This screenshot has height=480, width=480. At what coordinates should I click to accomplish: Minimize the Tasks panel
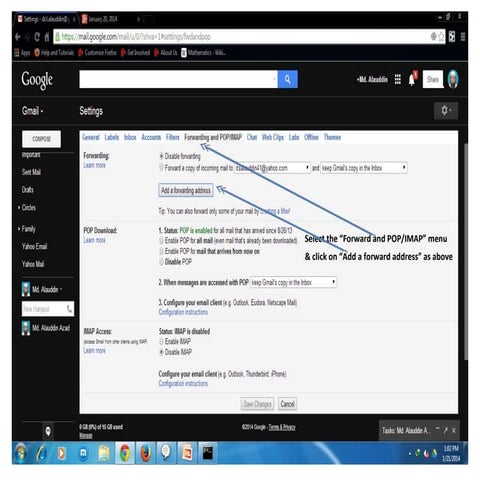pyautogui.click(x=438, y=430)
